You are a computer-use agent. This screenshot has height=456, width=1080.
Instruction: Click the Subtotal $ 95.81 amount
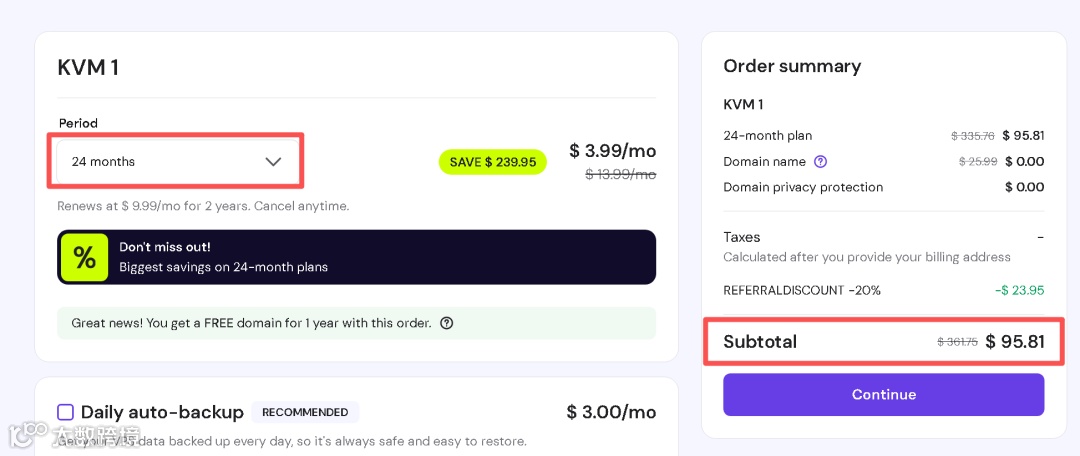click(1014, 341)
